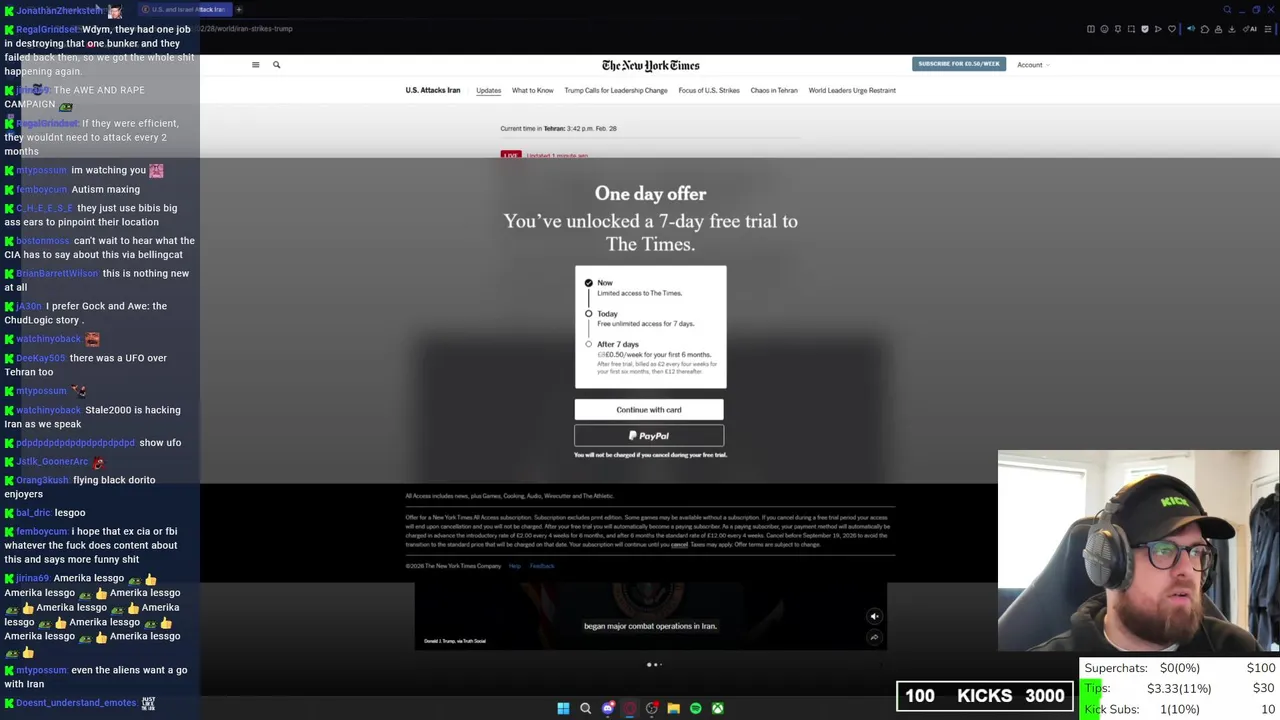Viewport: 1280px width, 720px height.
Task: Click chat username BrianBarrettWilson
Action: (x=57, y=274)
